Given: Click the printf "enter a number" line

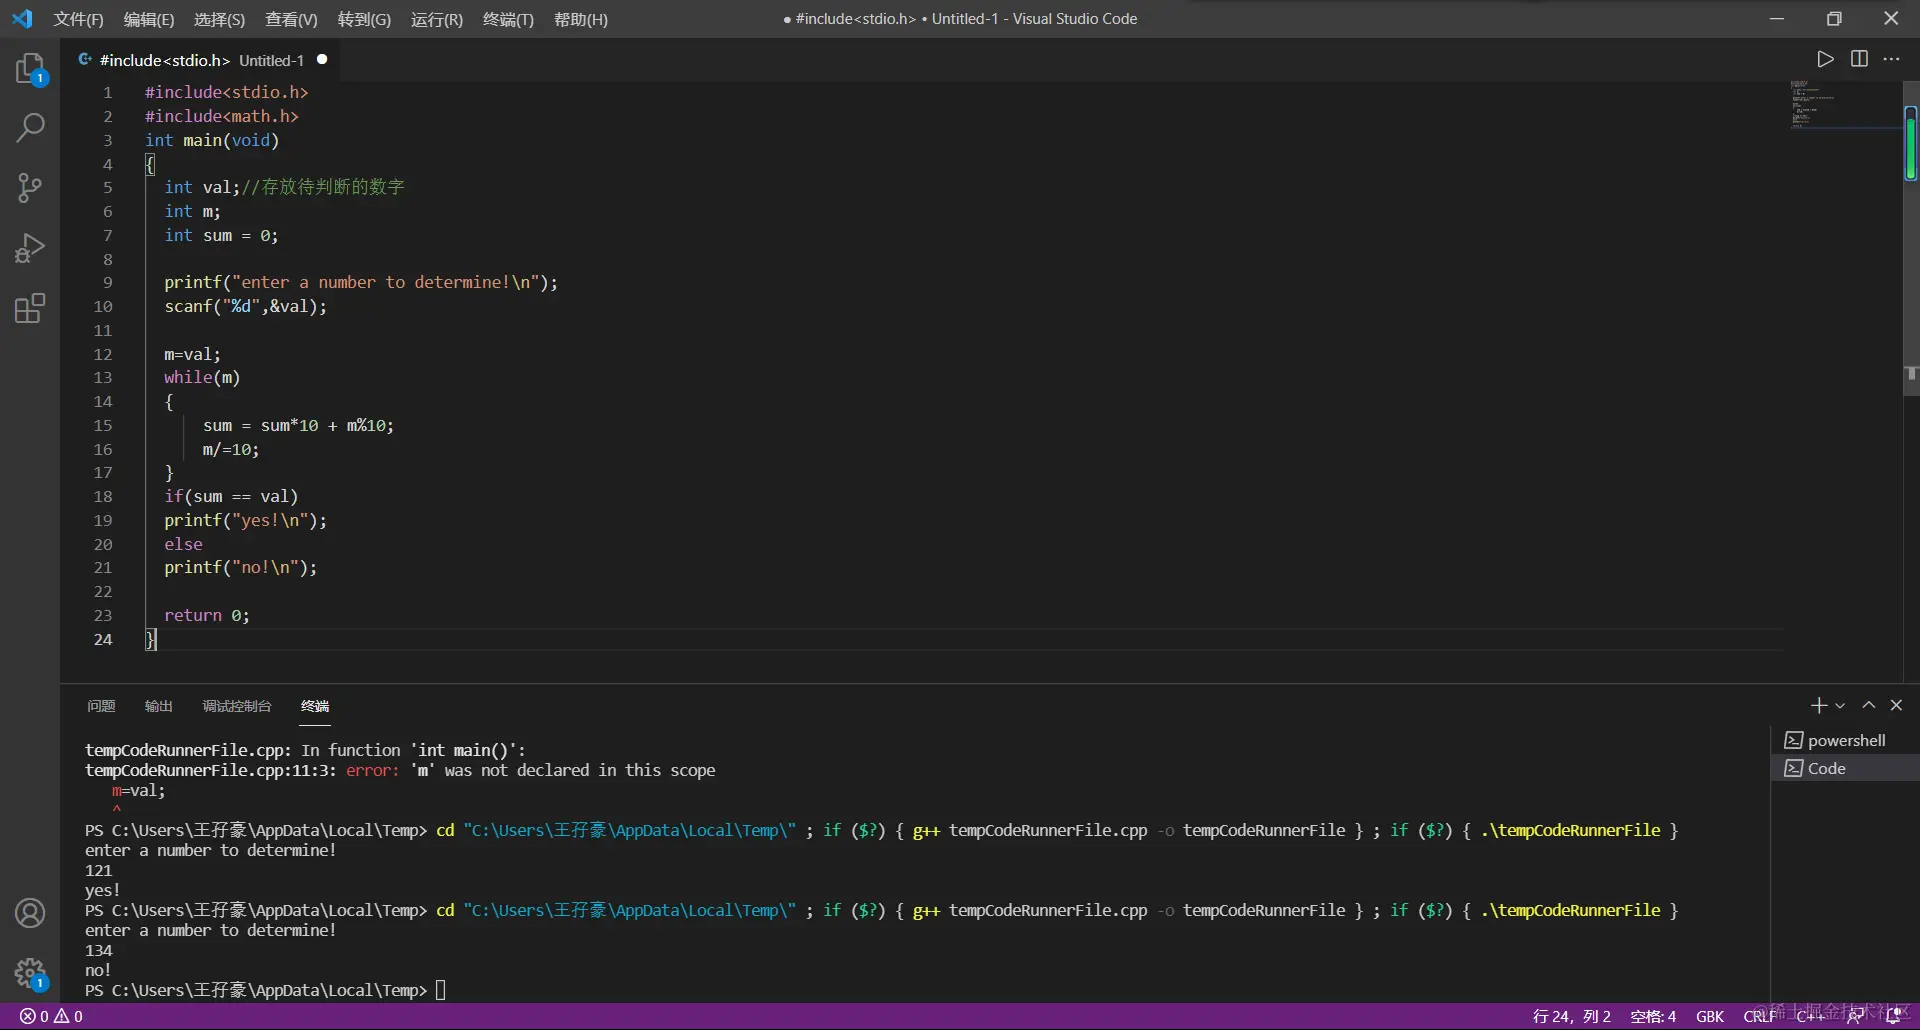Looking at the screenshot, I should pos(361,282).
